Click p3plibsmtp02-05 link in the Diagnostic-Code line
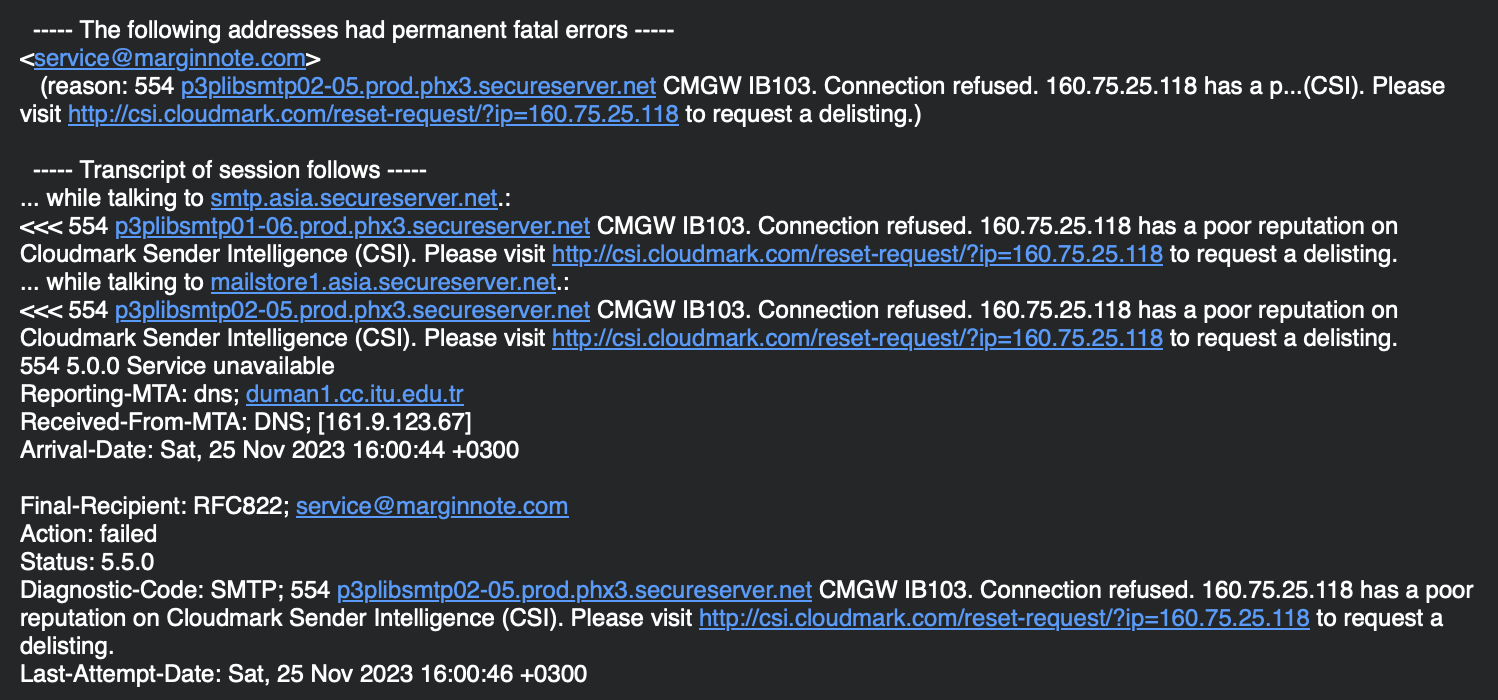Screen dimensions: 1498x700 (x=574, y=590)
